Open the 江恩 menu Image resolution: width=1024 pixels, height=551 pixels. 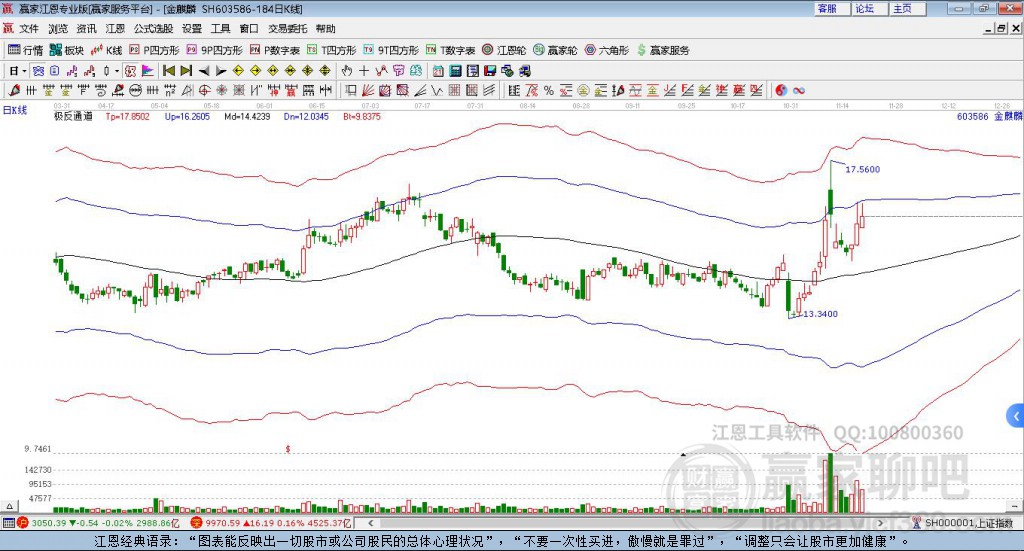coord(115,29)
